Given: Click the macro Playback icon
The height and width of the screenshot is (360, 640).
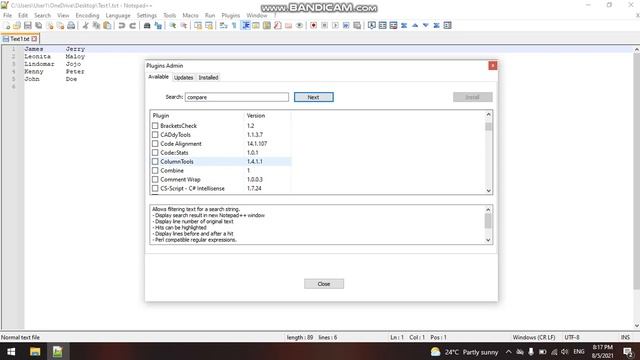Looking at the screenshot, I should [x=335, y=25].
